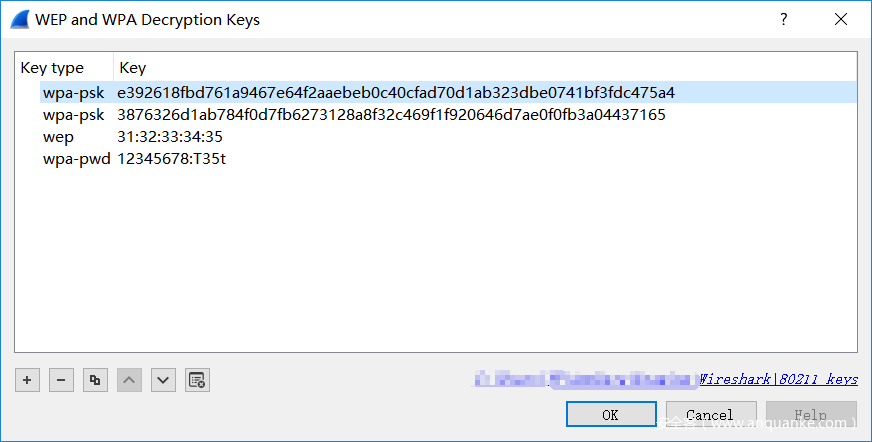Click the Help button
The image size is (872, 442).
(x=811, y=415)
